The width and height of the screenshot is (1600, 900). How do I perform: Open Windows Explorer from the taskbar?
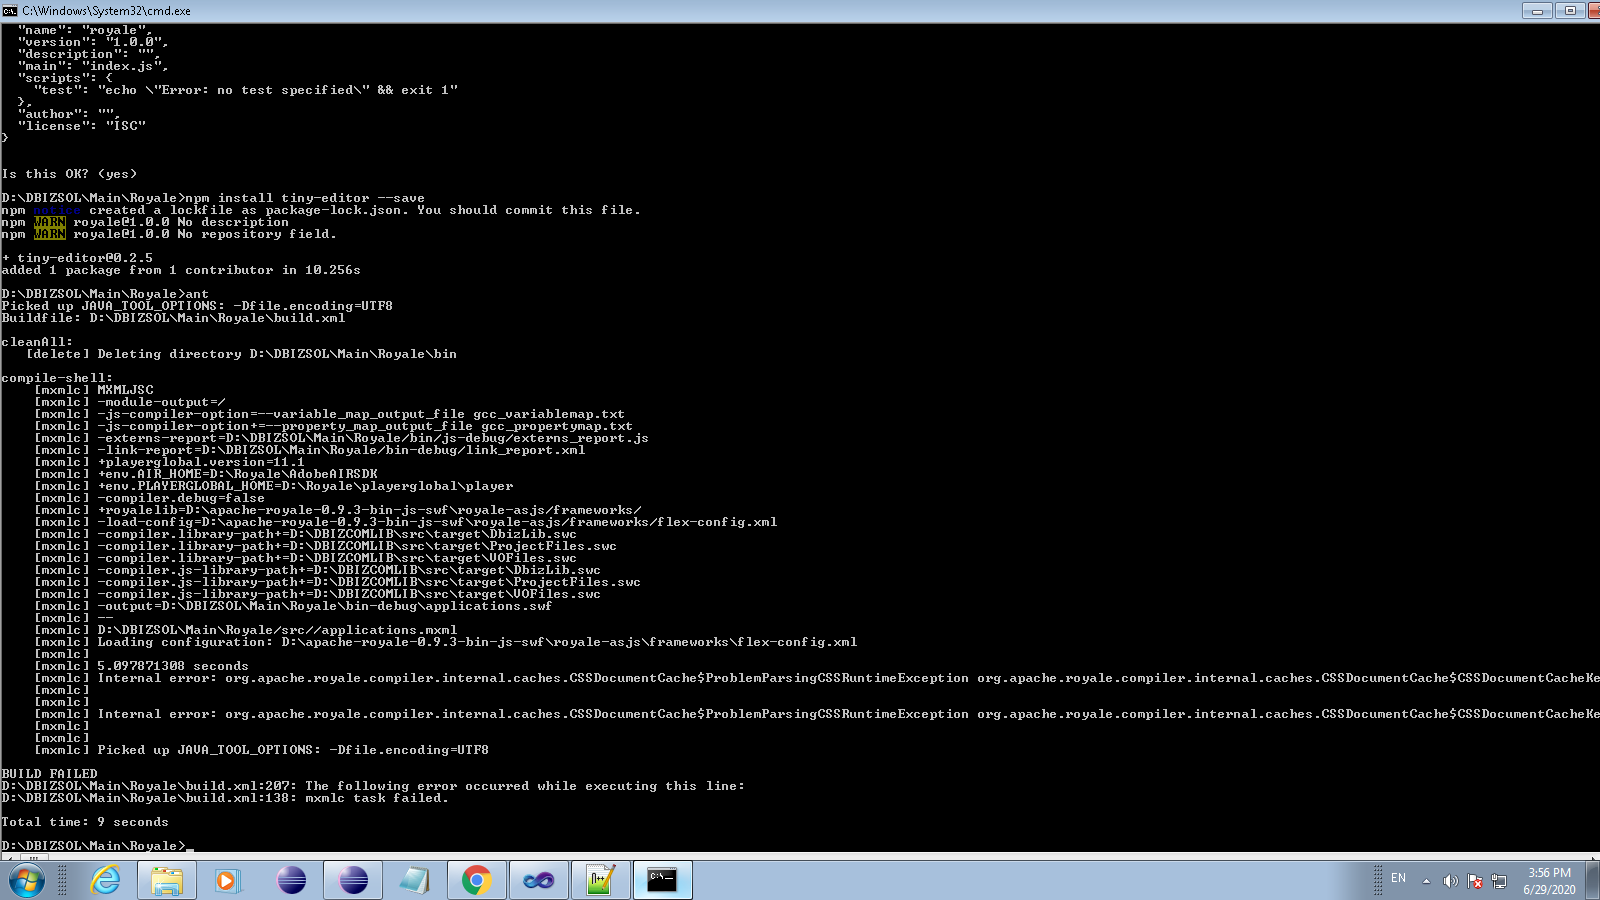tap(166, 880)
